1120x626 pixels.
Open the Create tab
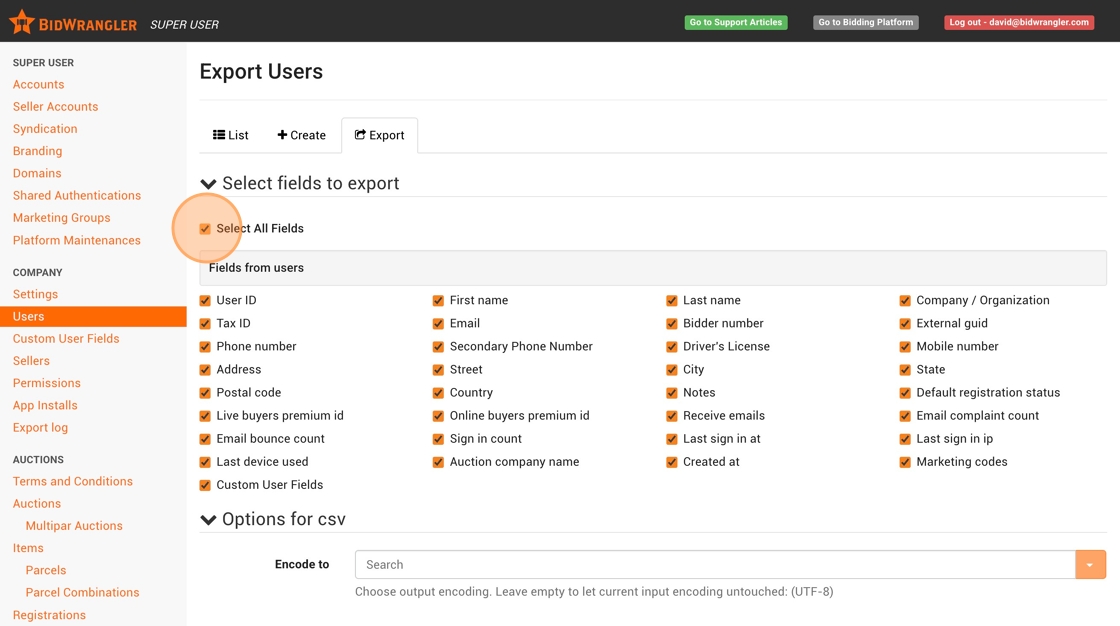tap(302, 135)
